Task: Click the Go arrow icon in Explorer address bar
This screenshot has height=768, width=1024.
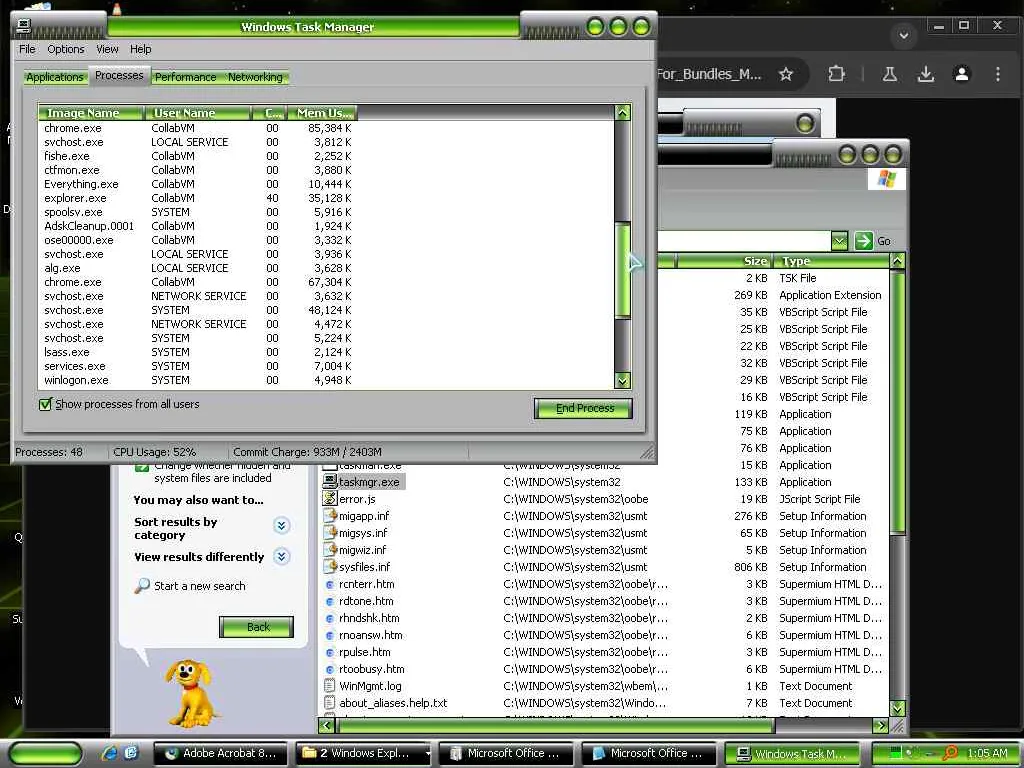Action: pyautogui.click(x=863, y=241)
